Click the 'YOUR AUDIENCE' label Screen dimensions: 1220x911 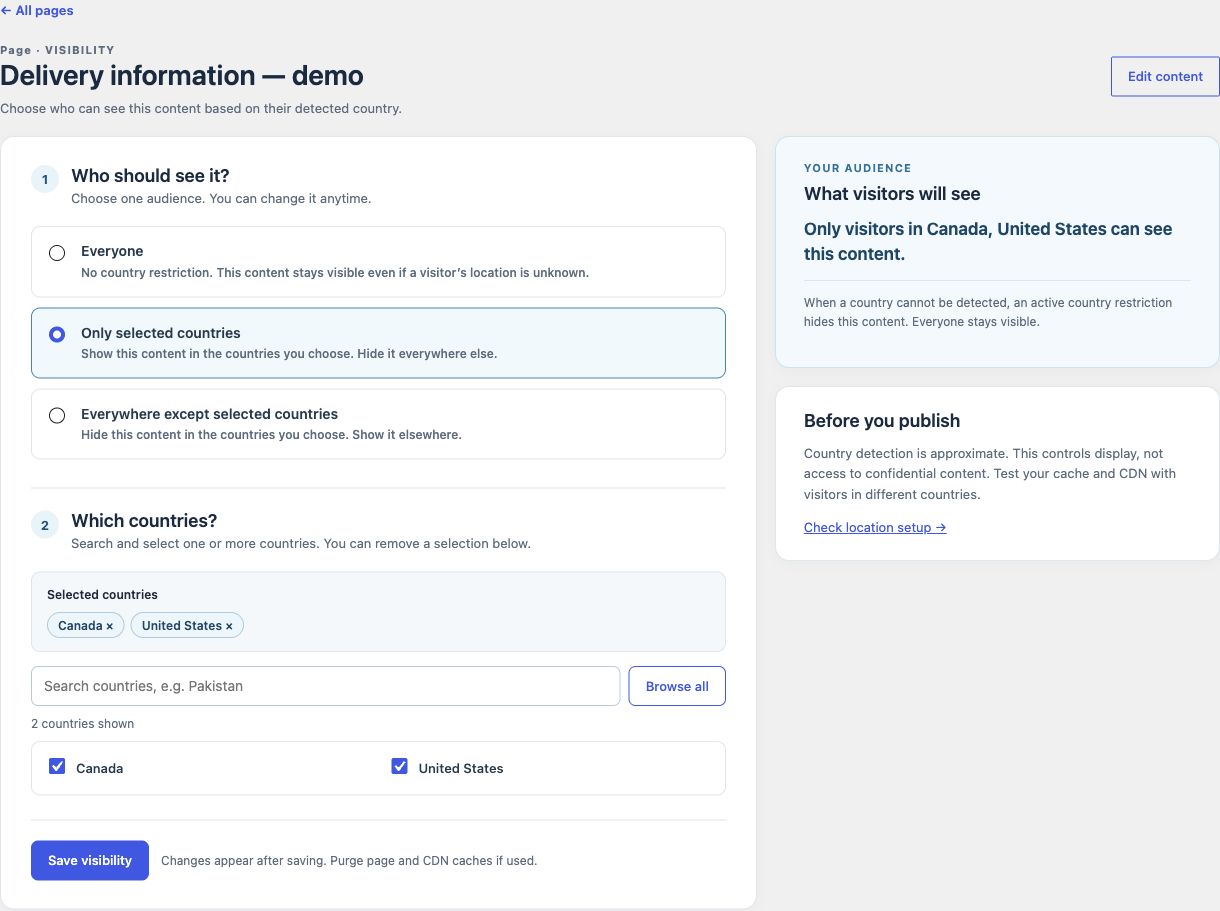[x=858, y=168]
